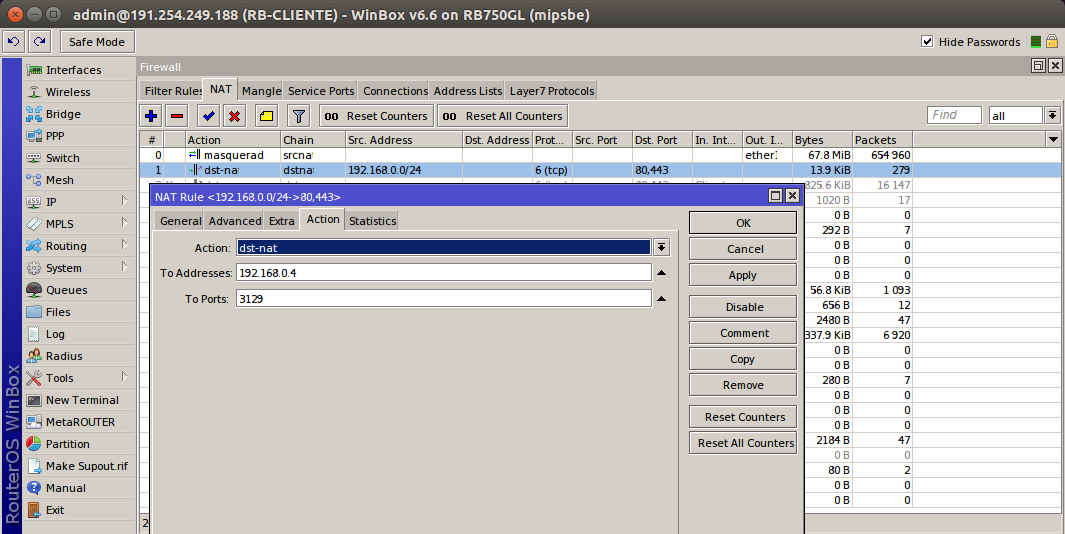Click Reset All Counters in toolbar
The image size is (1065, 534).
(503, 116)
